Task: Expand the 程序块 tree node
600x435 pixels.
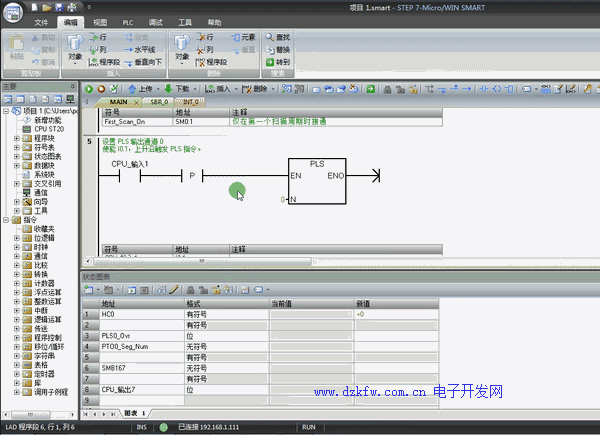Action: [x=16, y=138]
